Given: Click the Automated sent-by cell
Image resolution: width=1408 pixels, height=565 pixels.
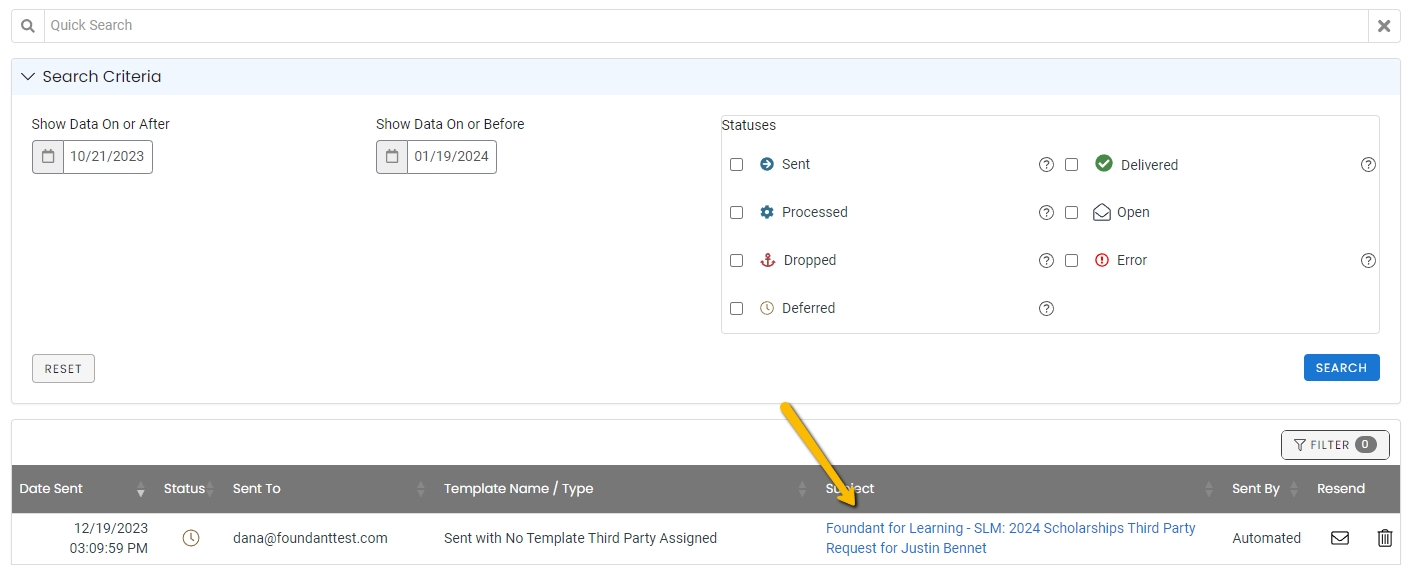Looking at the screenshot, I should [x=1266, y=538].
